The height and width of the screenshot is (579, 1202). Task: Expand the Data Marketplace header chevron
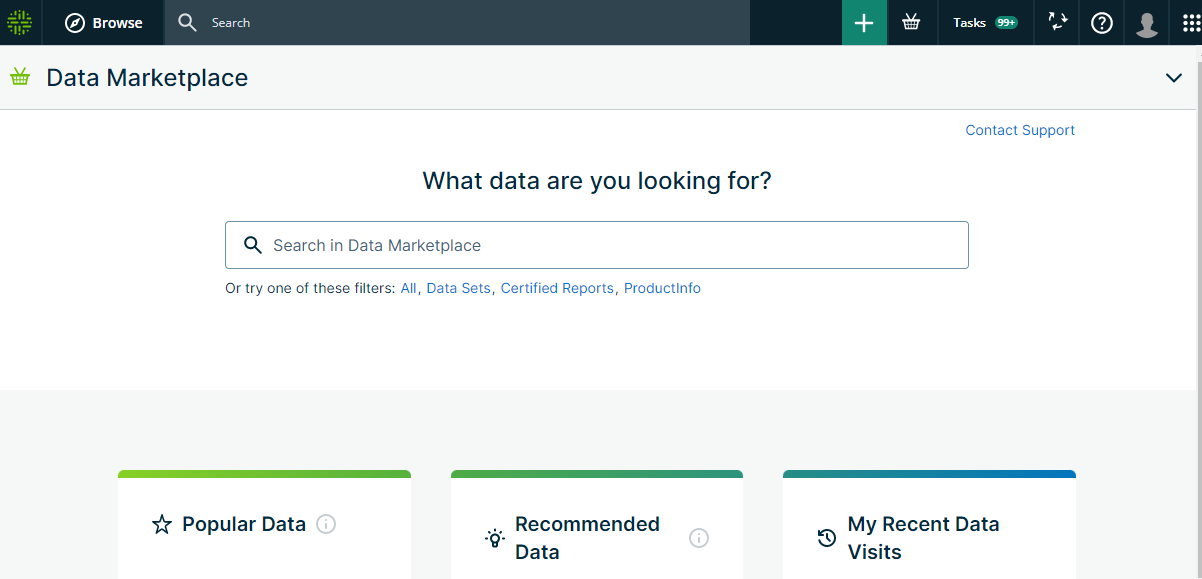(x=1174, y=78)
